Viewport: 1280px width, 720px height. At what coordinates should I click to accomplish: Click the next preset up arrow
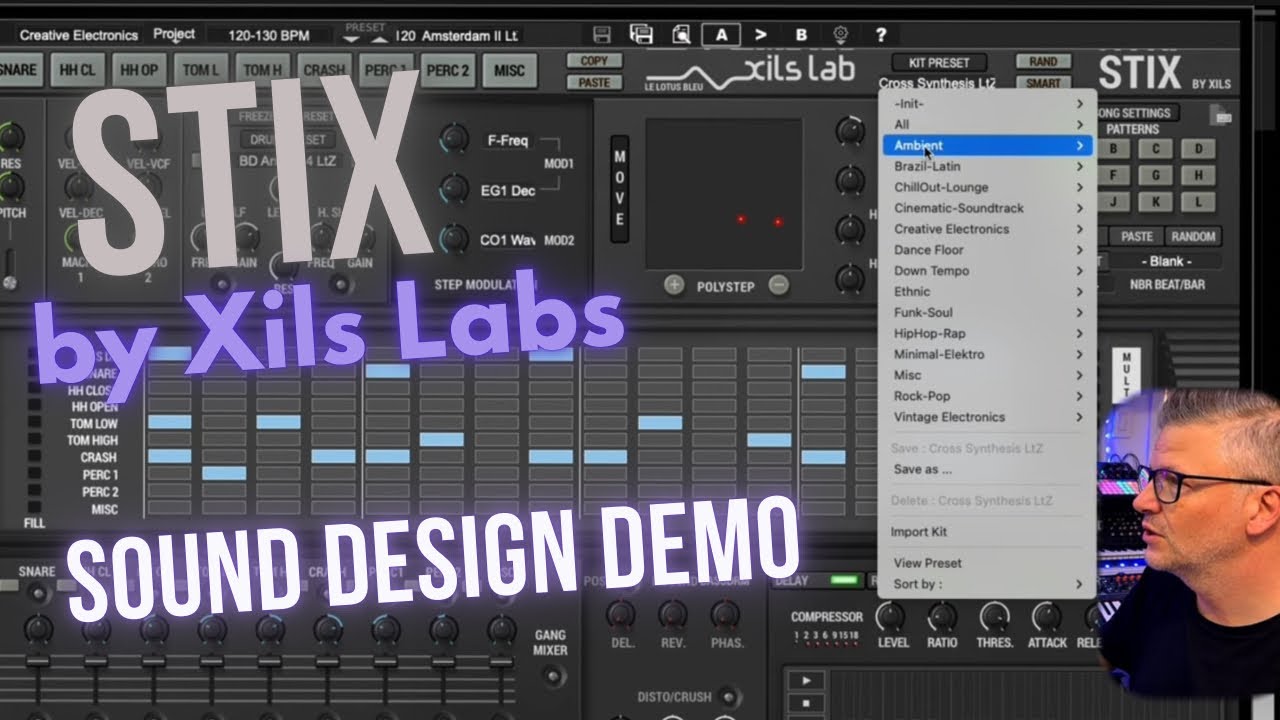pos(378,39)
